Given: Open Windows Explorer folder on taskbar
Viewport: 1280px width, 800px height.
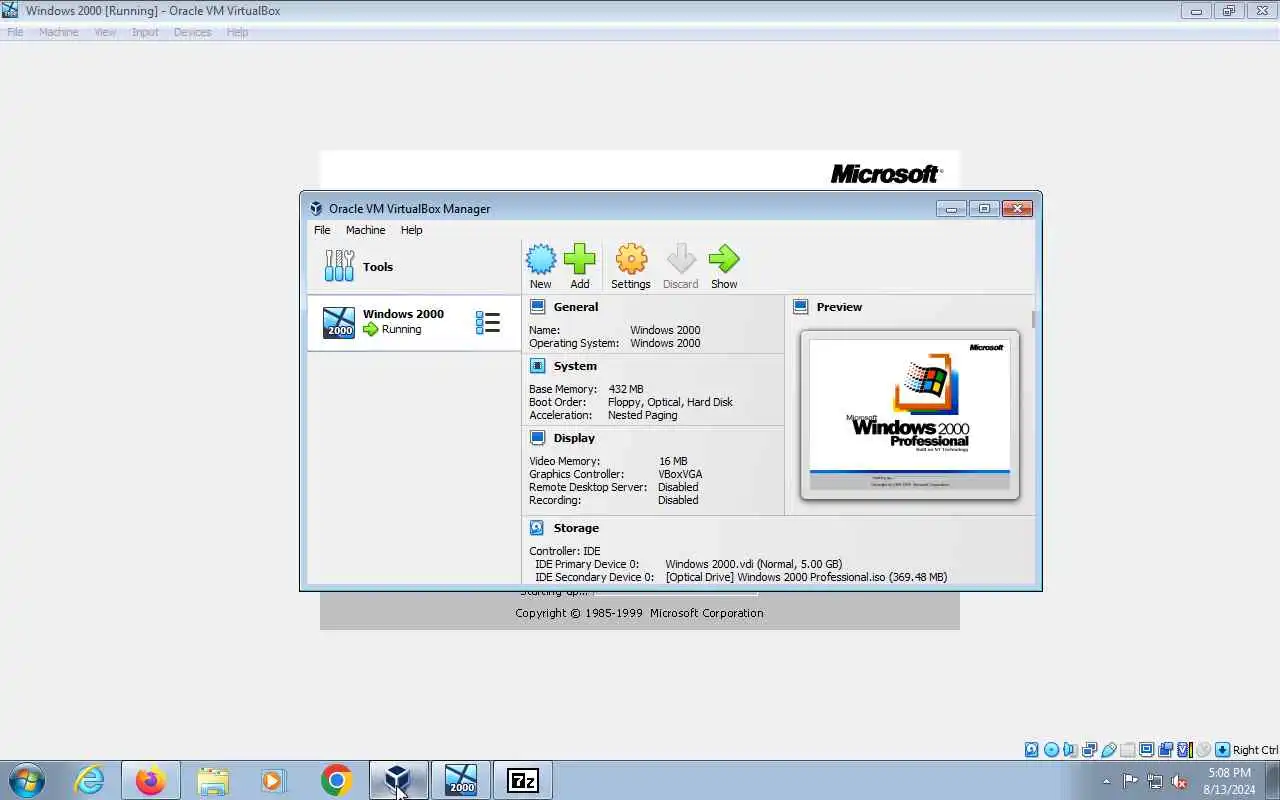Looking at the screenshot, I should pos(213,780).
